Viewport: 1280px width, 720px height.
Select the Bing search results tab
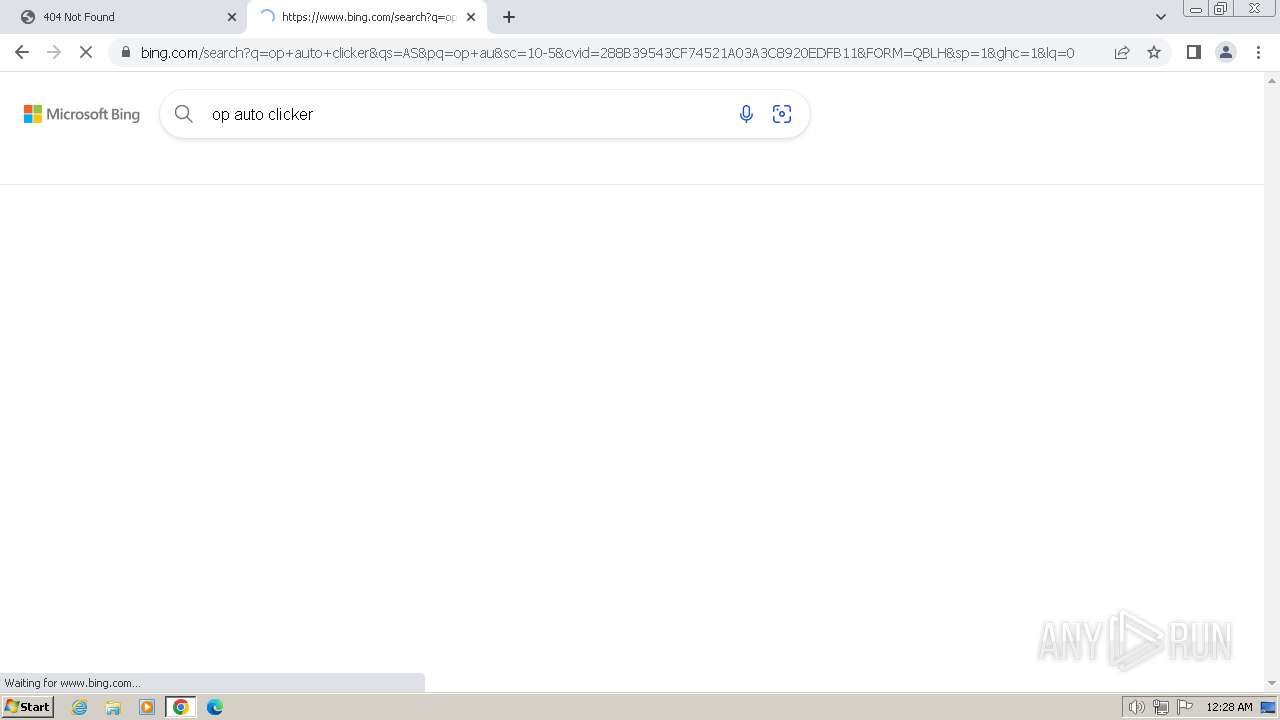(x=367, y=17)
